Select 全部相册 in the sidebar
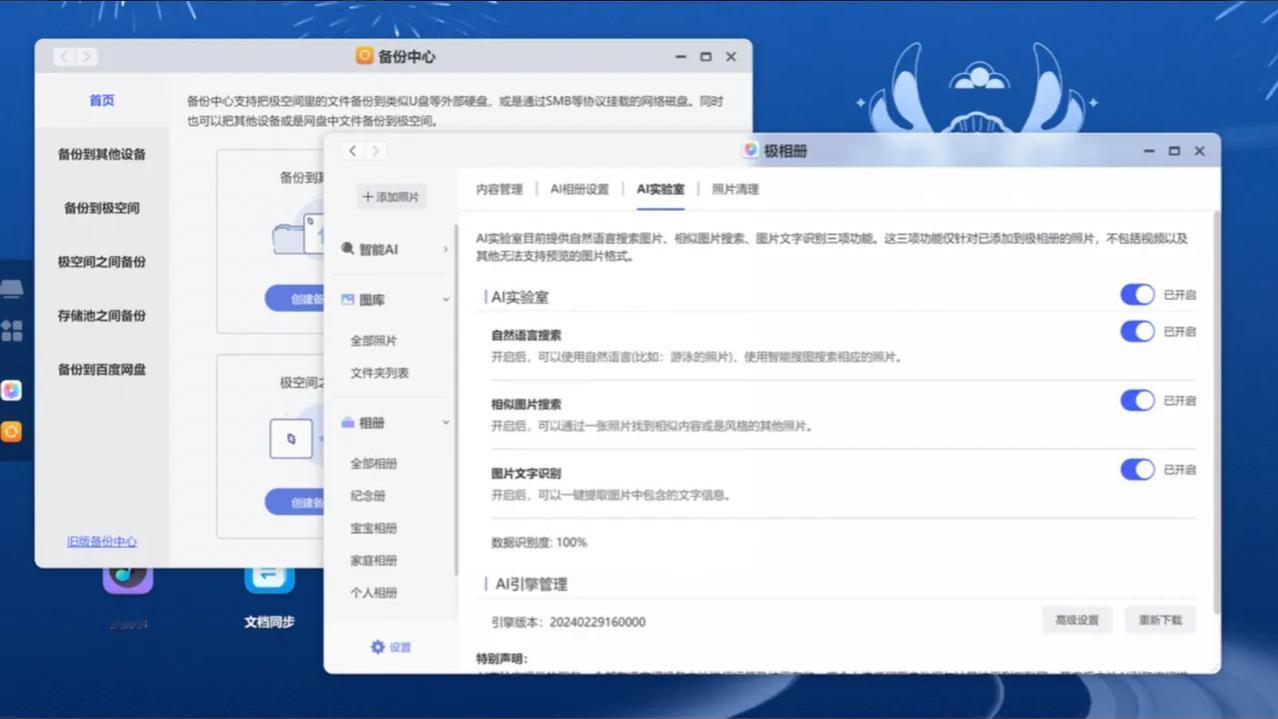The height and width of the screenshot is (719, 1278). (x=374, y=464)
